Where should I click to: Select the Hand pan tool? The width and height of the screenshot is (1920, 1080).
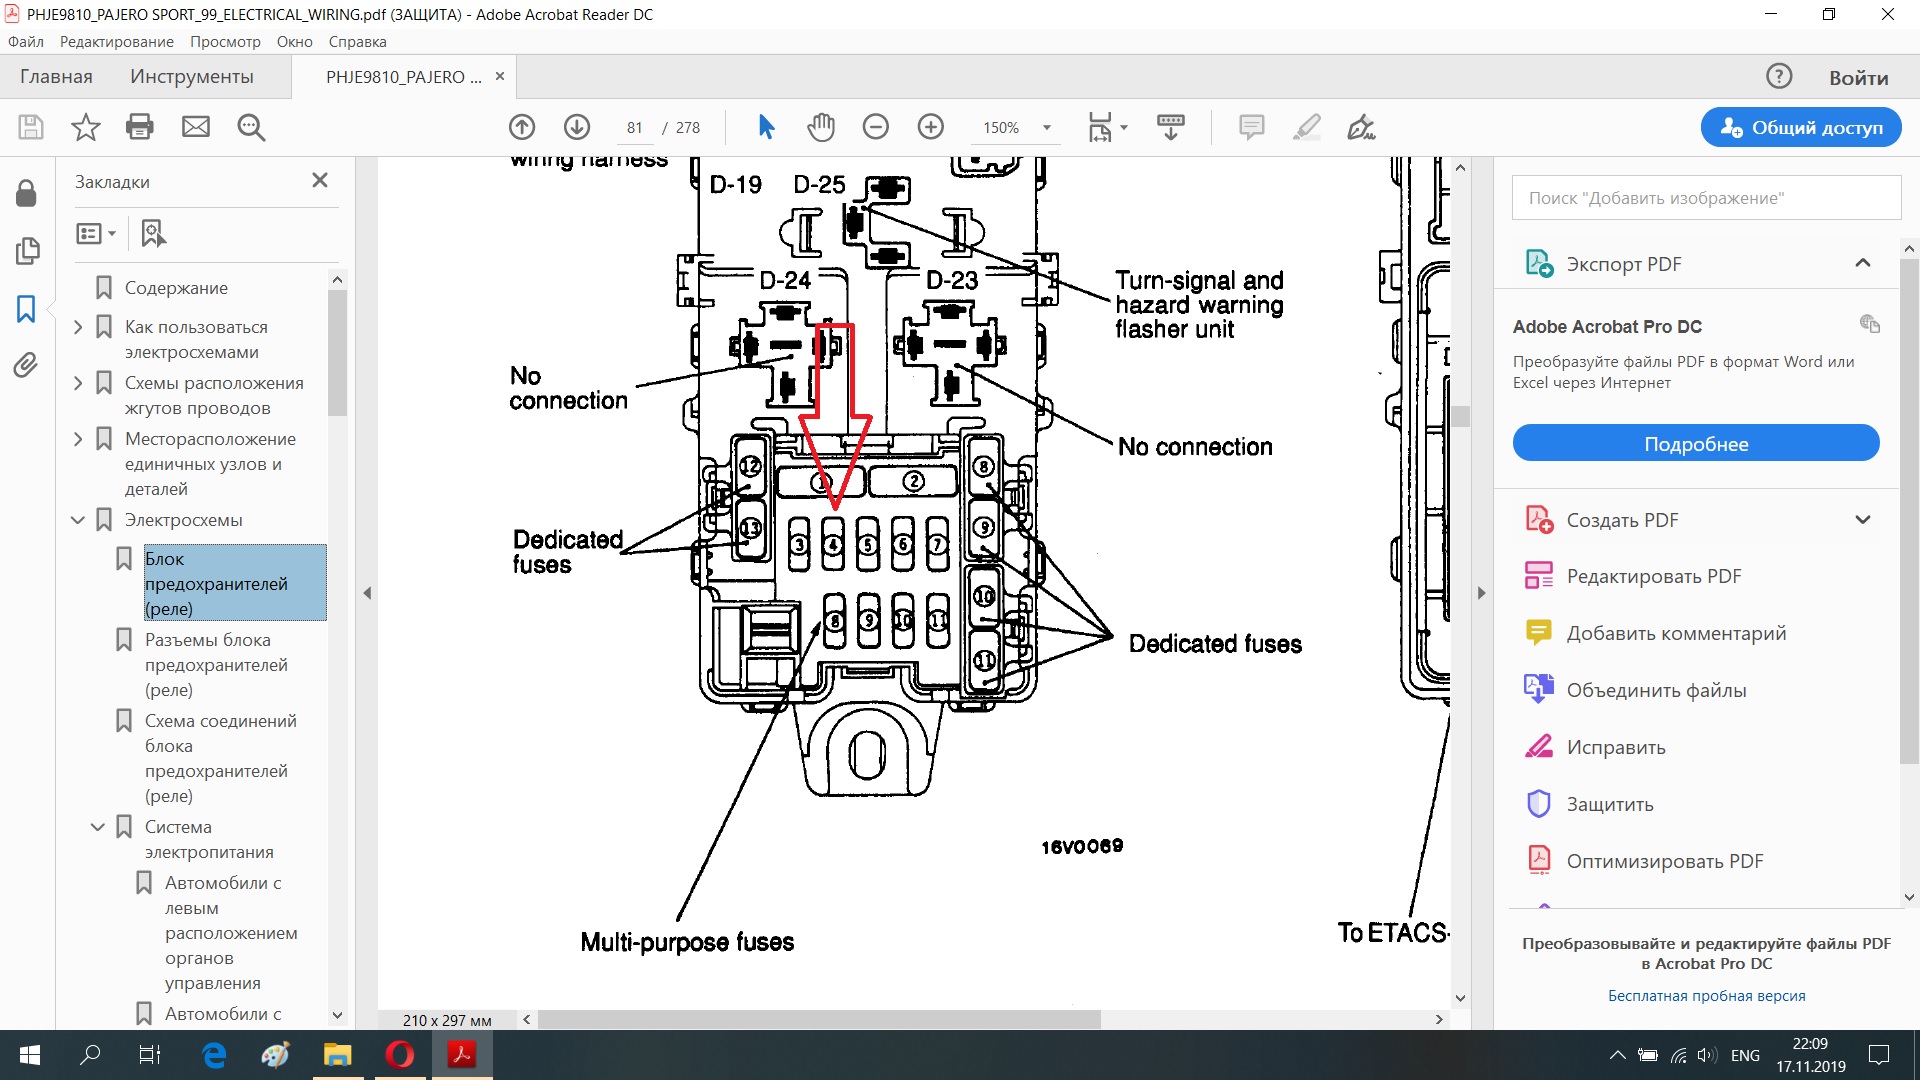(x=820, y=127)
